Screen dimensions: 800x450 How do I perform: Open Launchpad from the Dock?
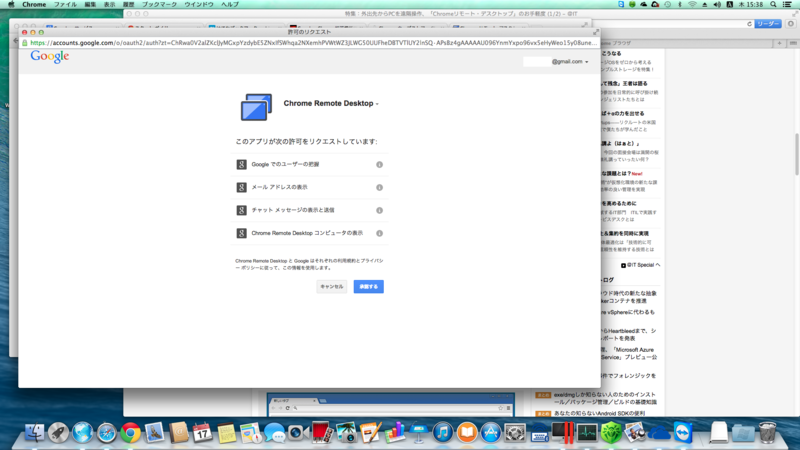click(58, 433)
